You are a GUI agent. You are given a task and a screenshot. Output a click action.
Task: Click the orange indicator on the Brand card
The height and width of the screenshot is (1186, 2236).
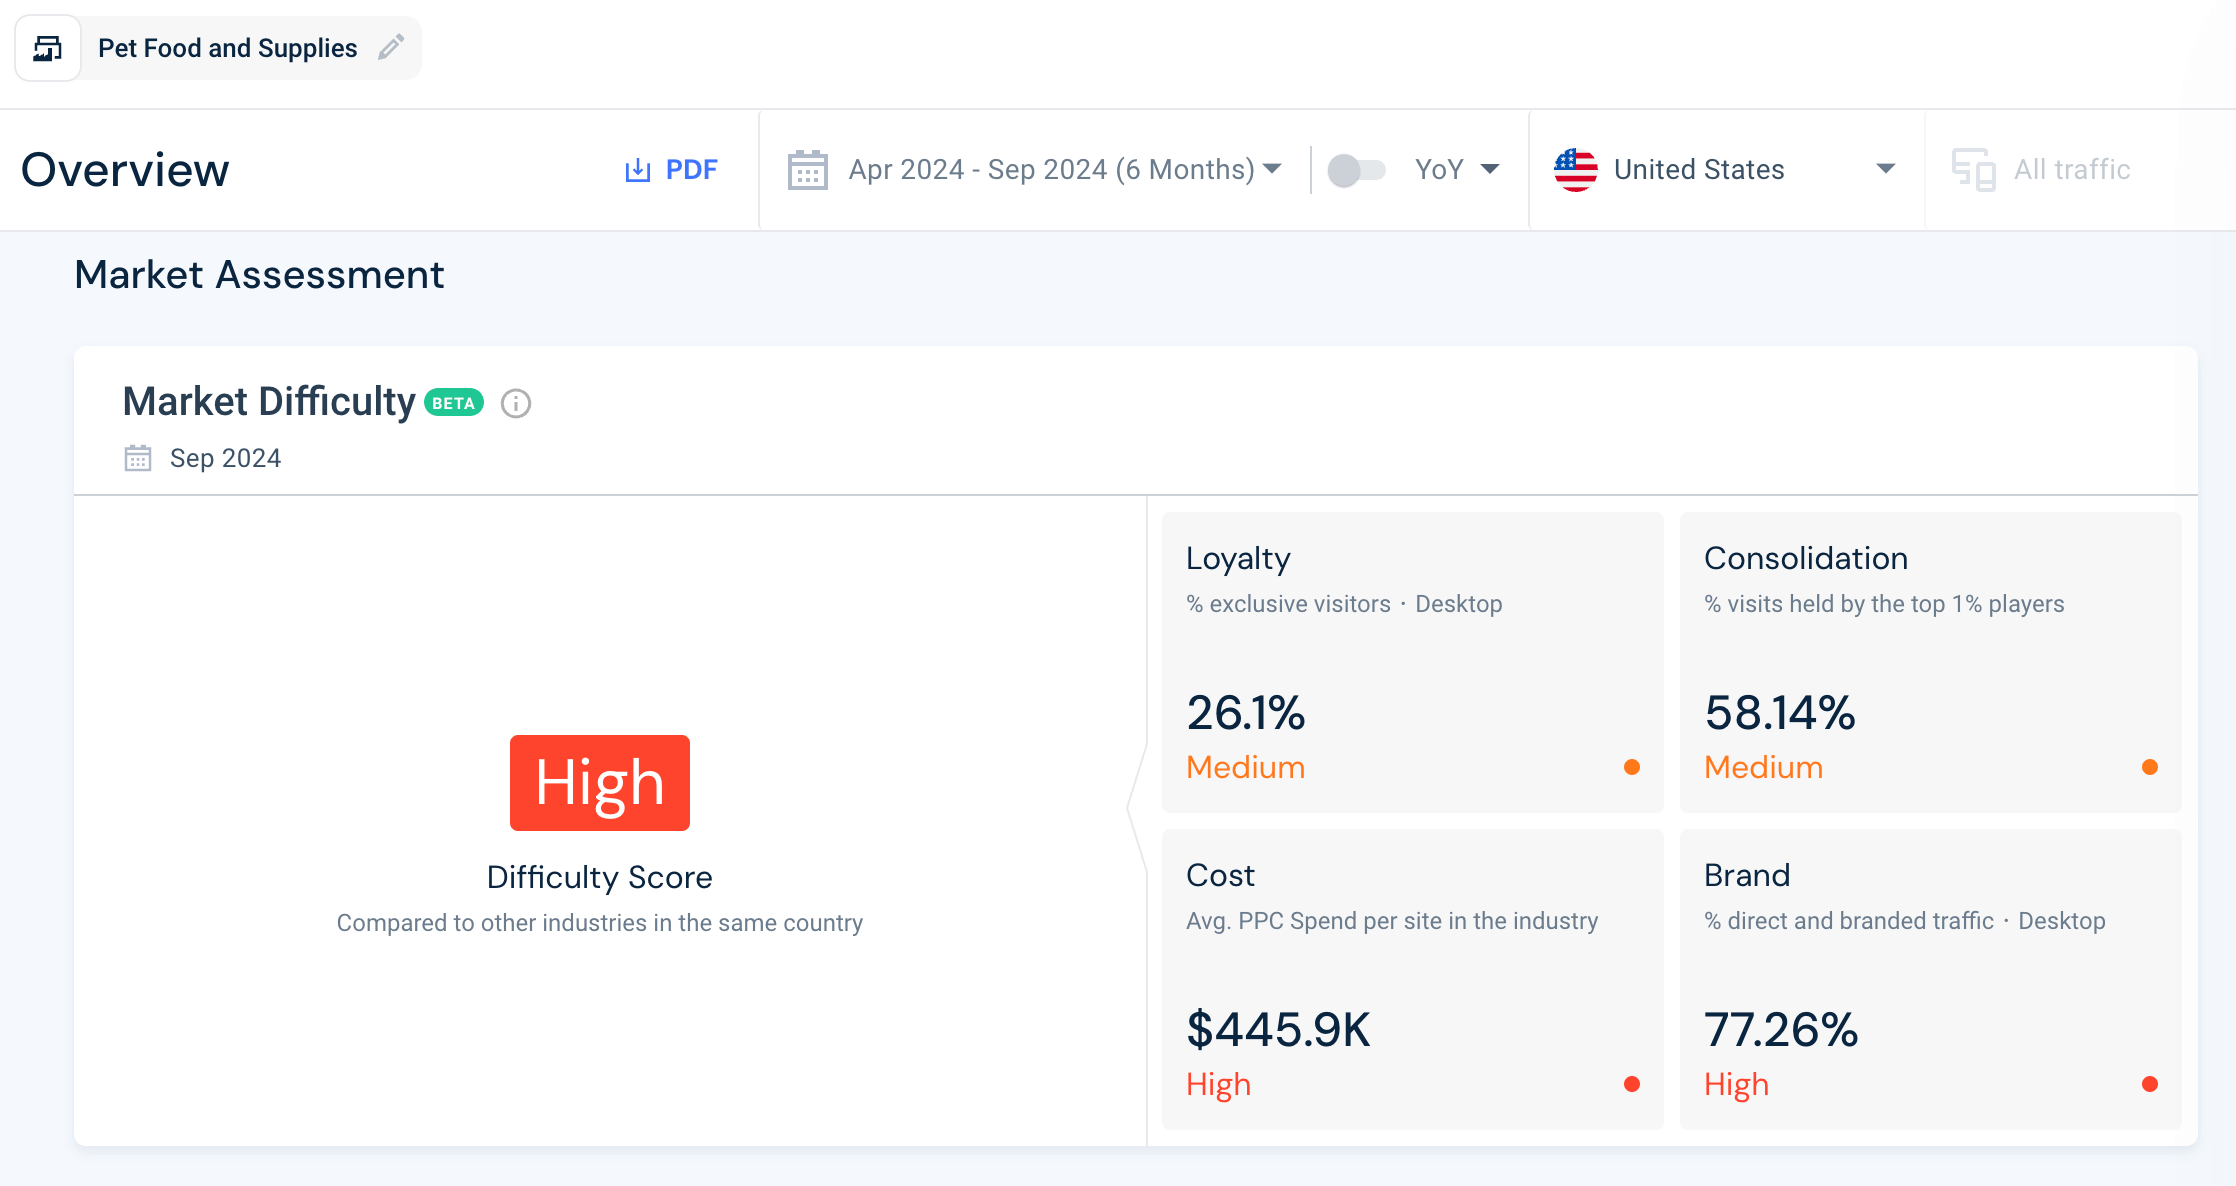point(2149,1083)
